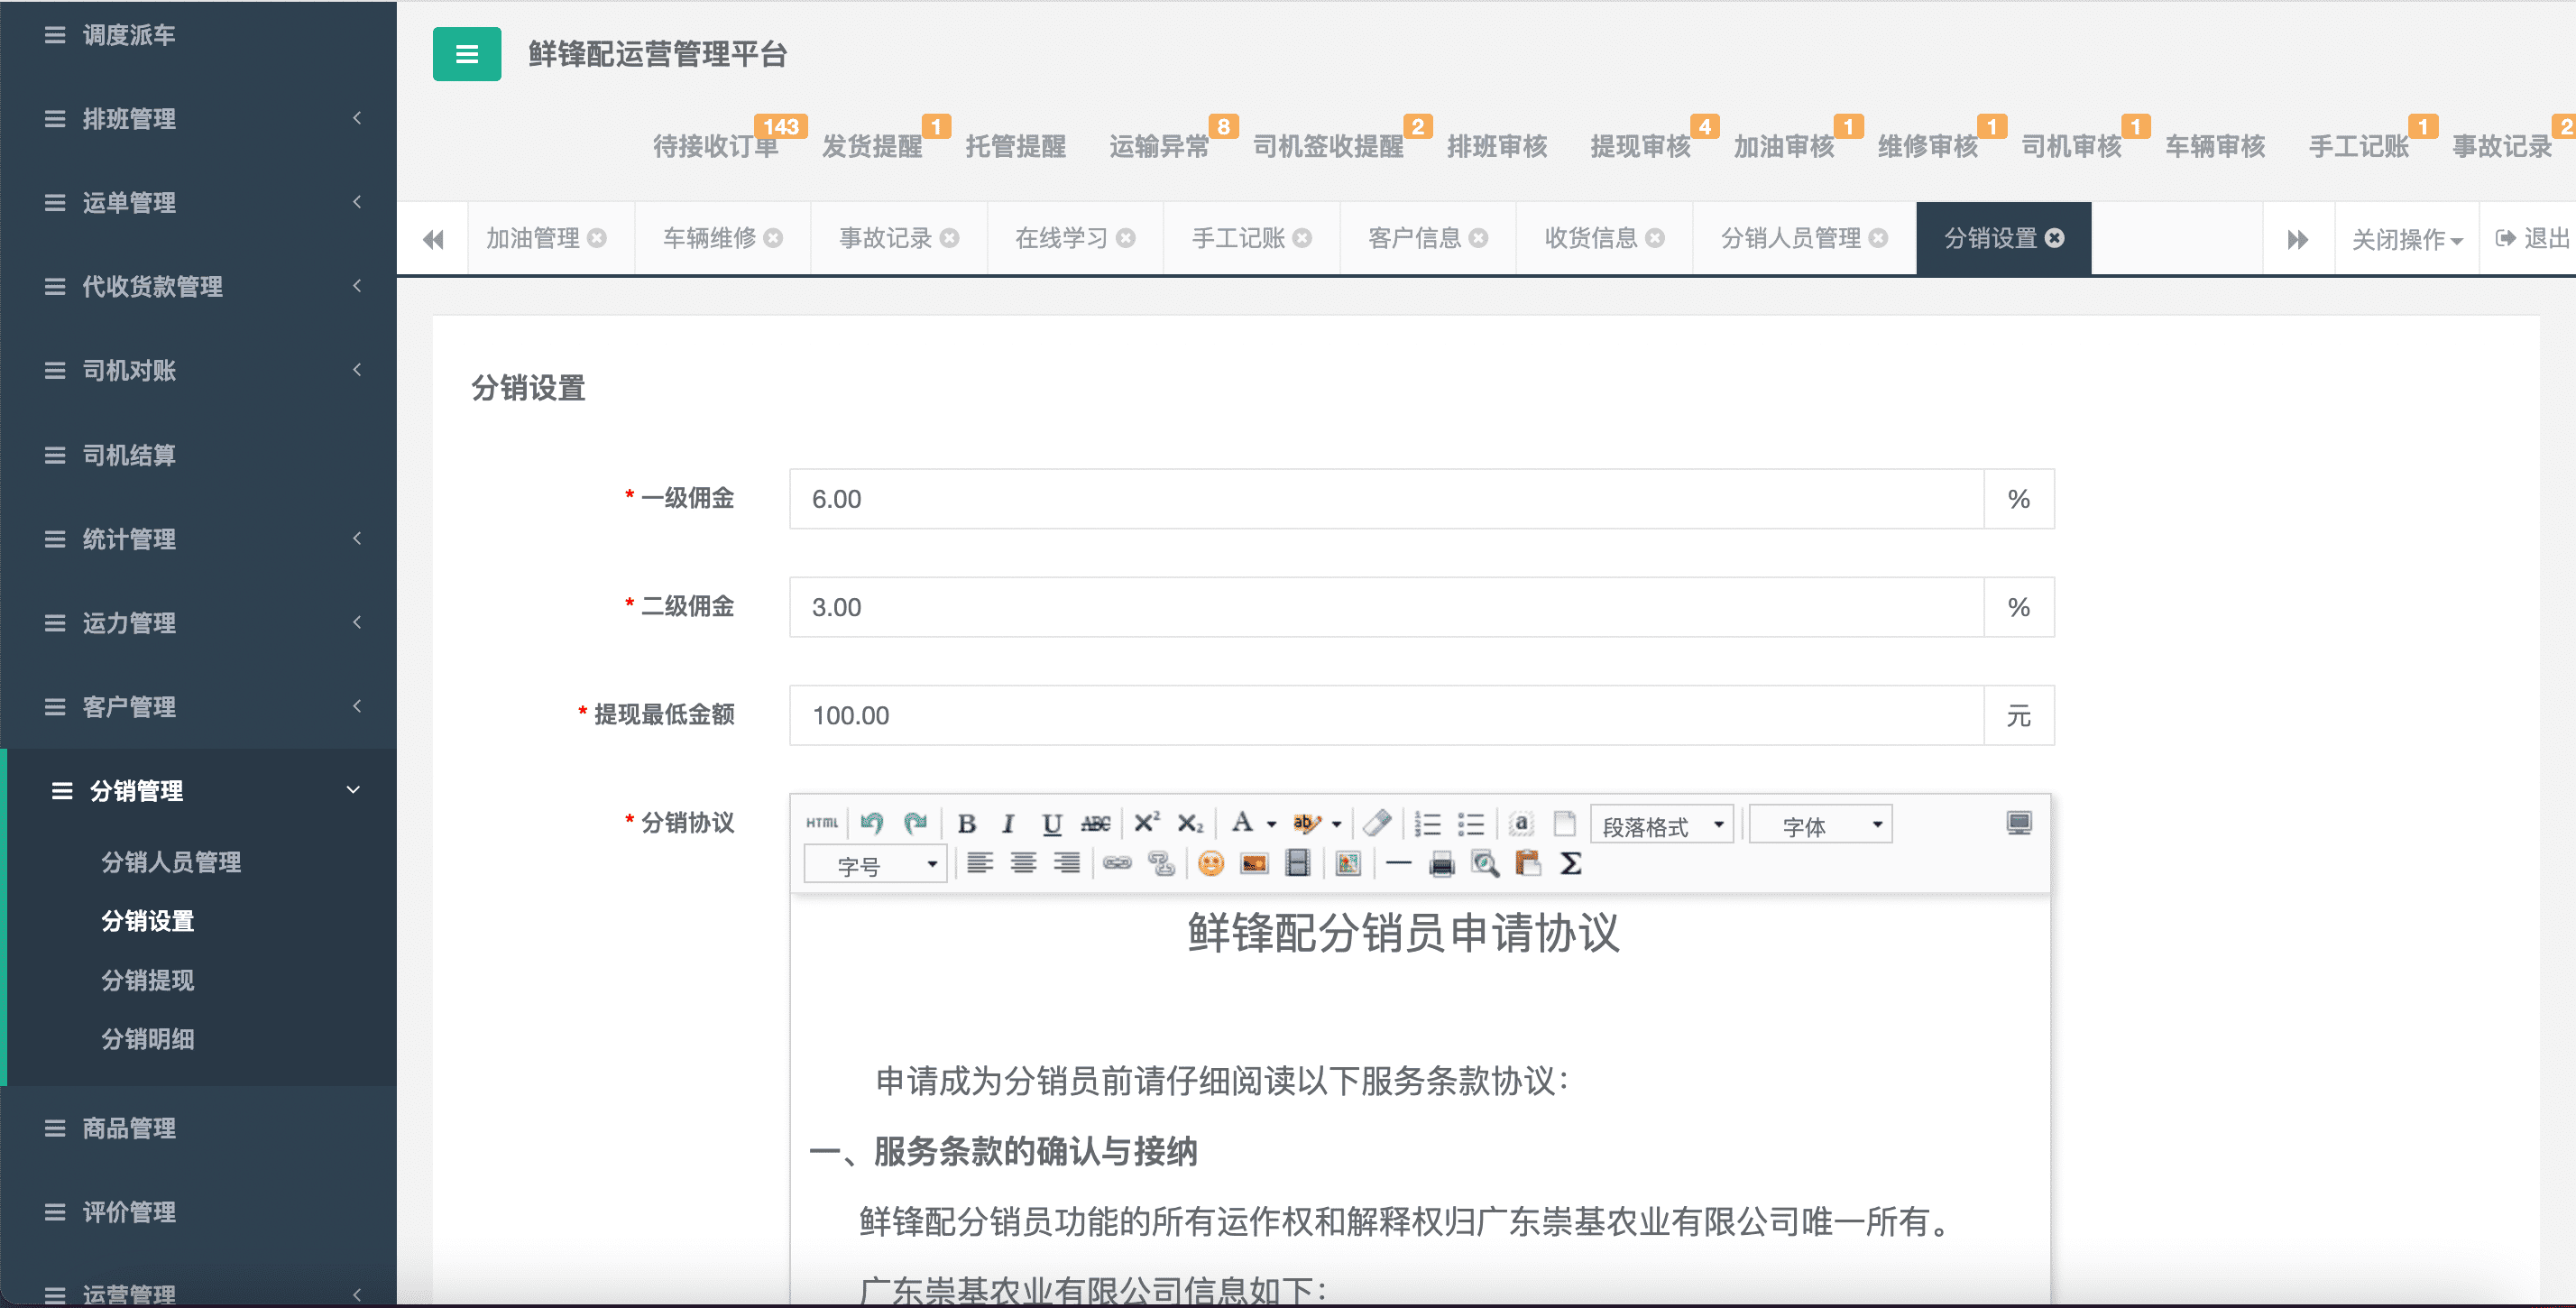The height and width of the screenshot is (1308, 2576).
Task: Open 字号 font size dropdown
Action: (x=875, y=864)
